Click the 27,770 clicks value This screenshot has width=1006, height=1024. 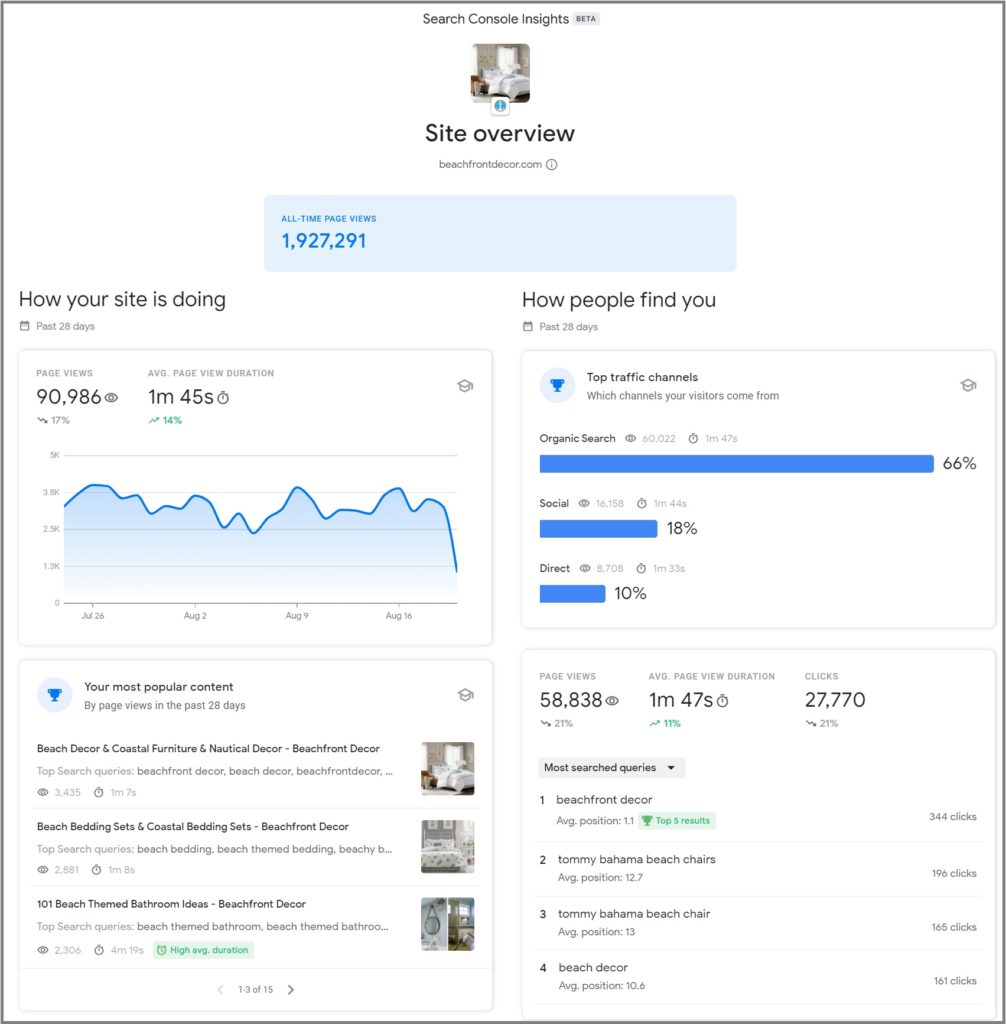pos(835,700)
